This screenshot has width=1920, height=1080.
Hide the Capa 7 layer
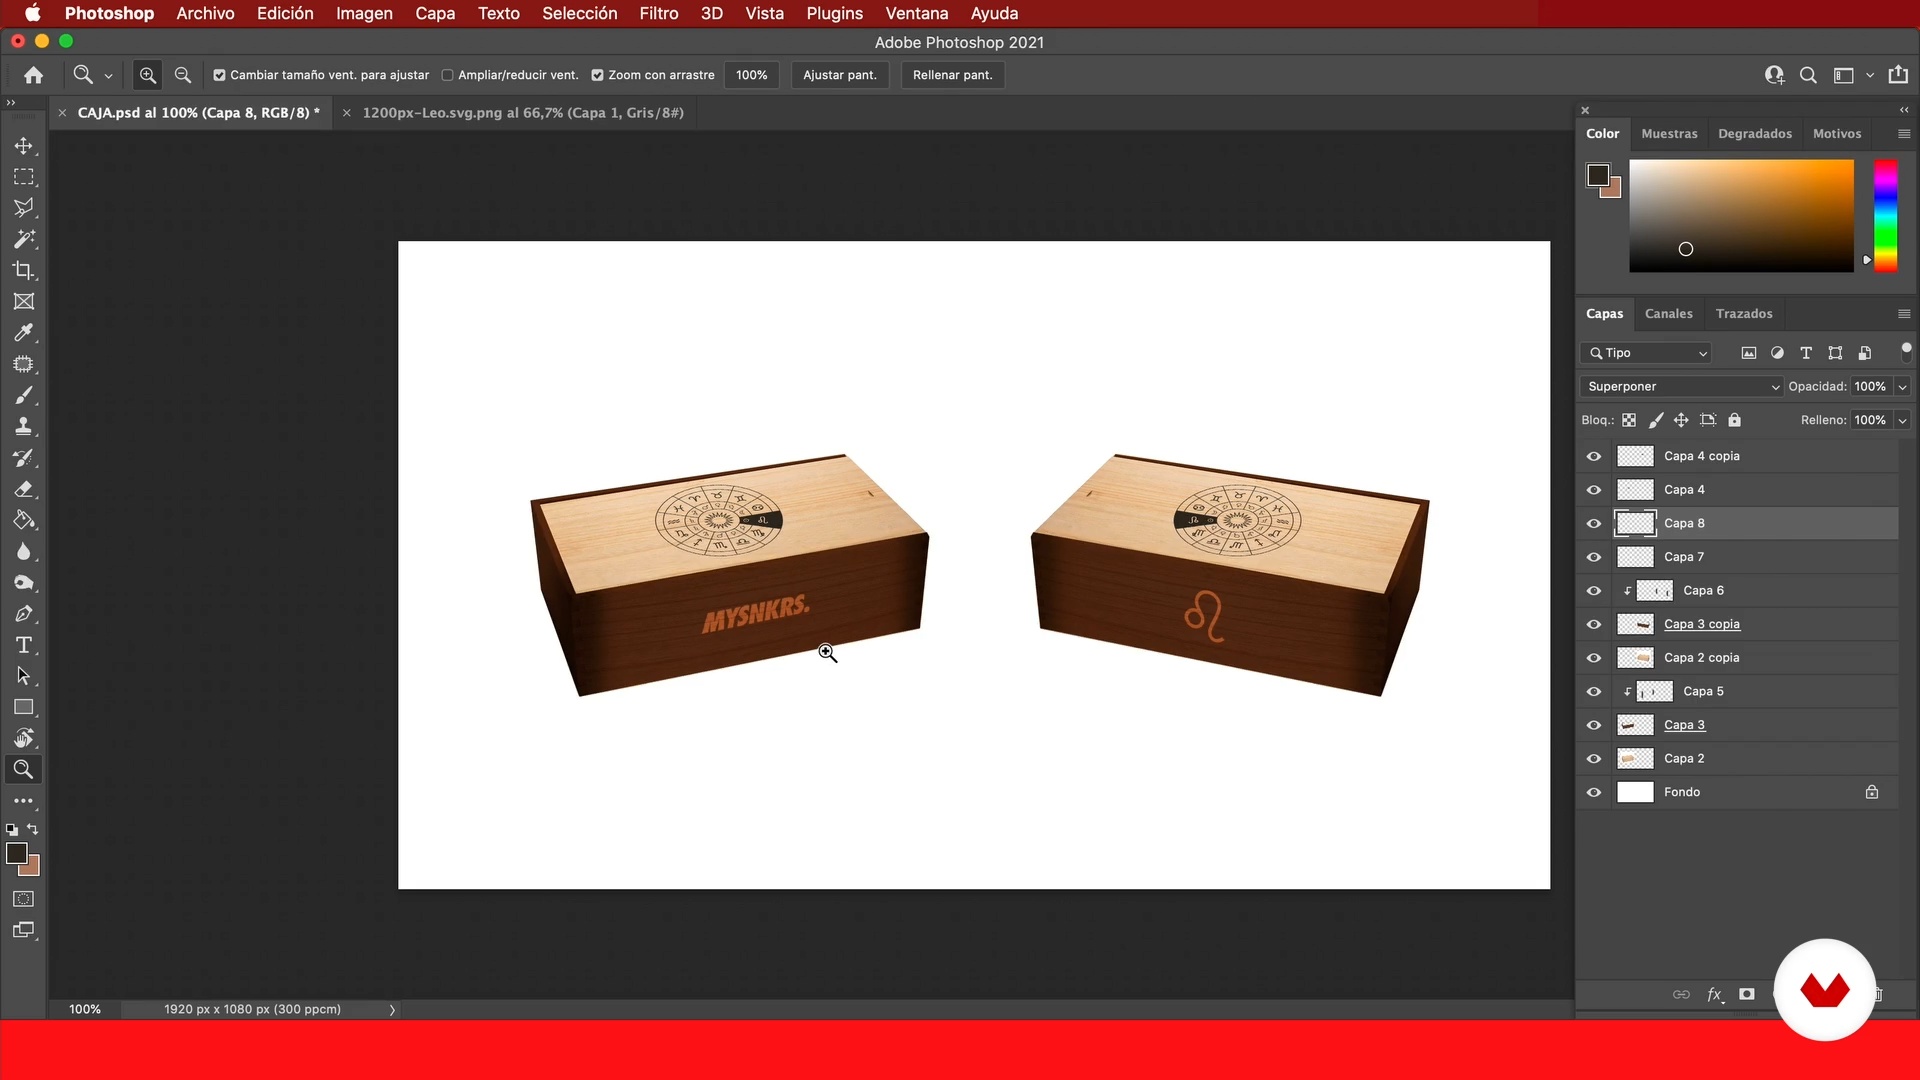pos(1594,557)
